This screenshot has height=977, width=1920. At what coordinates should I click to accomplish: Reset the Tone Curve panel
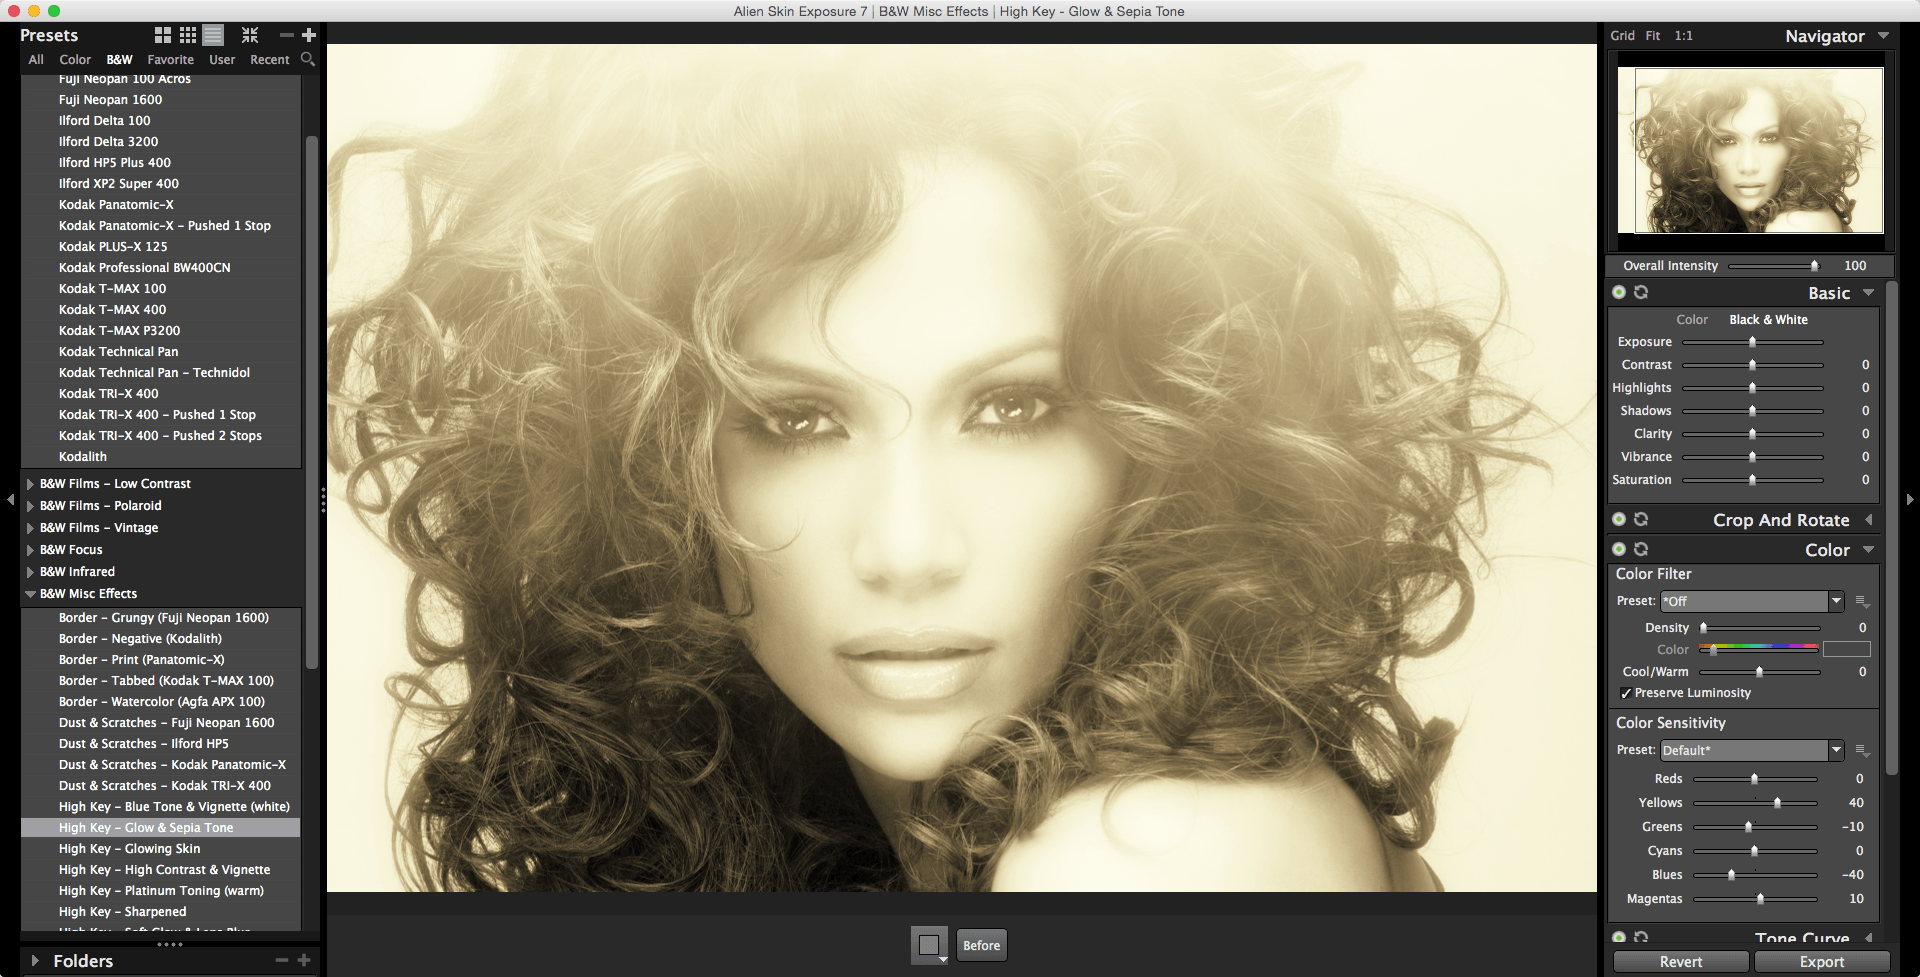tap(1641, 937)
